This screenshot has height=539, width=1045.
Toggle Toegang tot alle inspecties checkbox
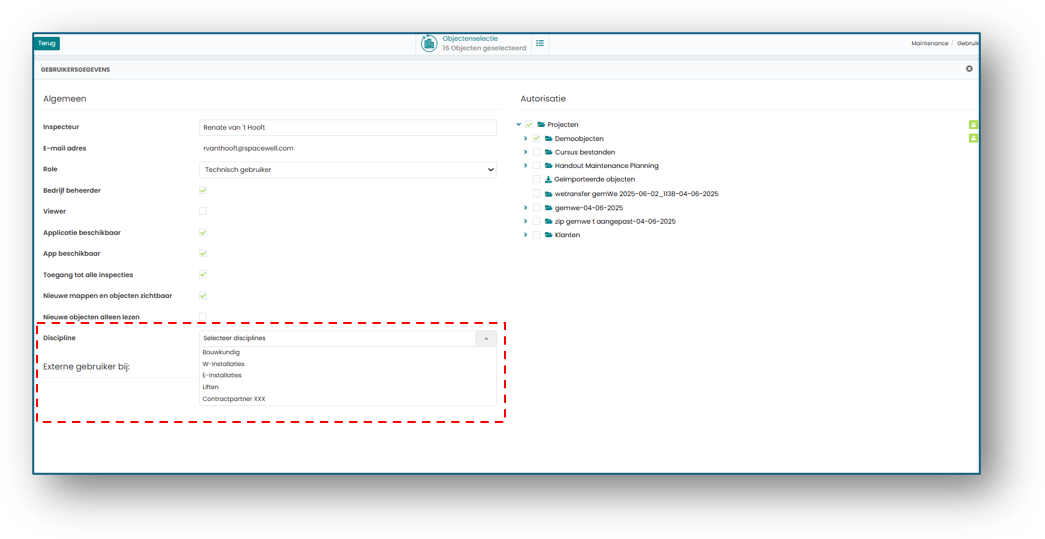point(203,274)
